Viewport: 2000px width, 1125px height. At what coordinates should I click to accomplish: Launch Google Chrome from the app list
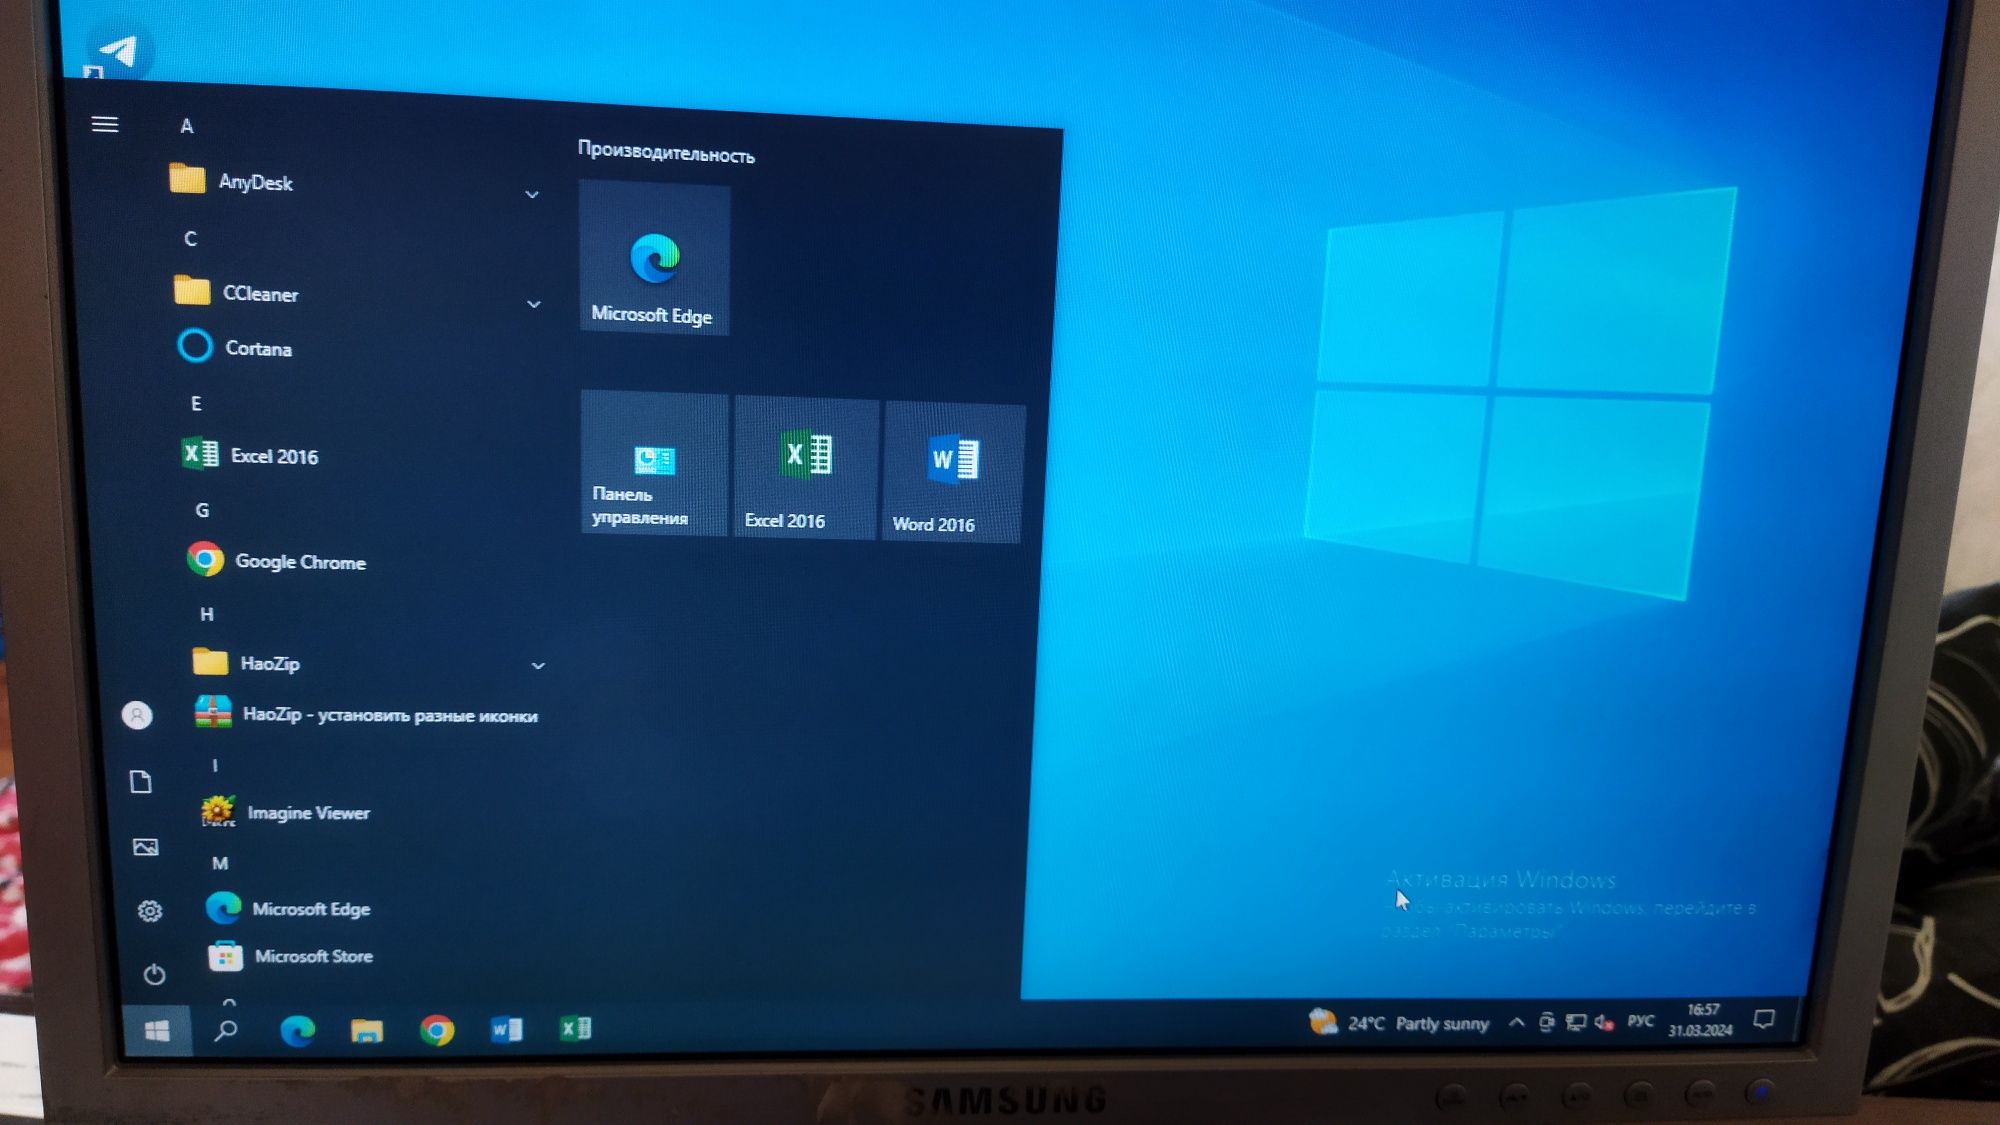(x=277, y=560)
